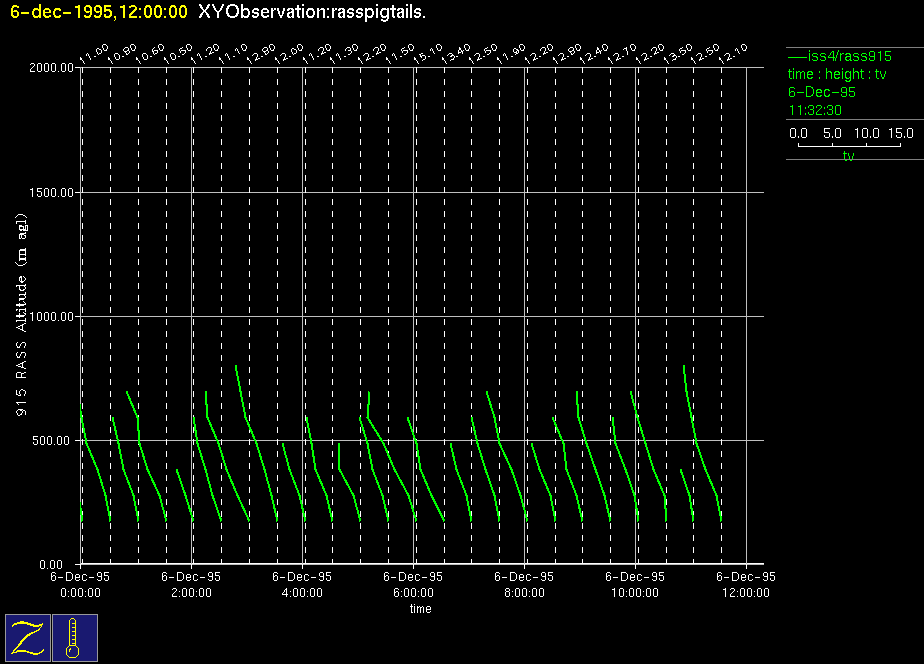Click the 'time : height : tv' legend line
The image size is (924, 664).
[x=837, y=75]
